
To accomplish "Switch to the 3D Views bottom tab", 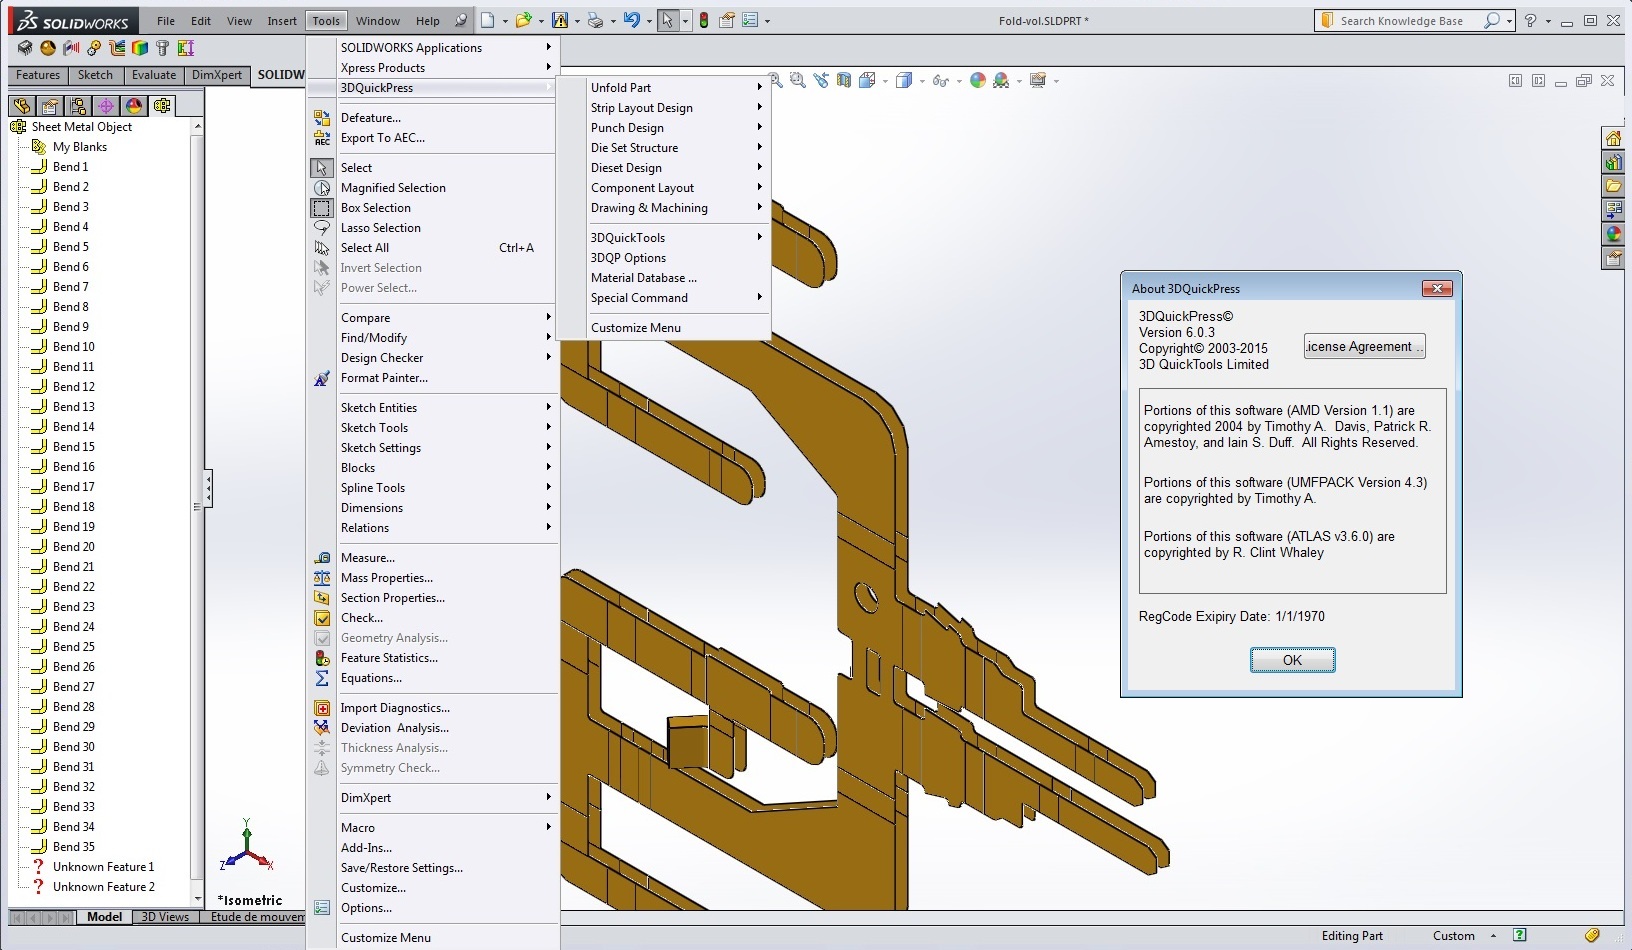I will [x=165, y=917].
